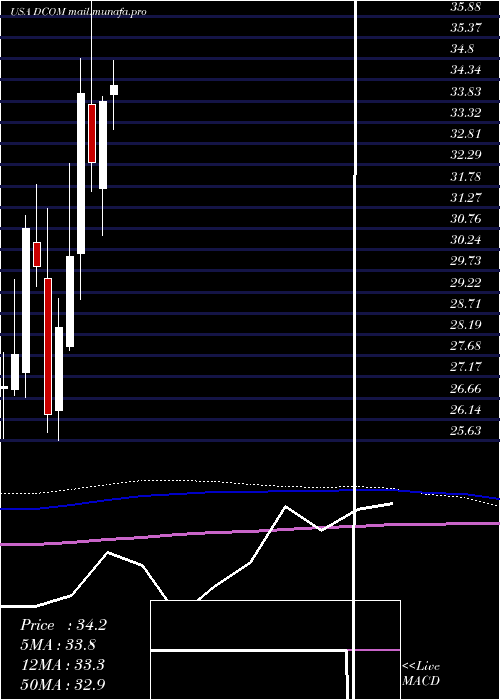Click the 34.34 price axis label
The width and height of the screenshot is (500, 700).
coord(466,70)
